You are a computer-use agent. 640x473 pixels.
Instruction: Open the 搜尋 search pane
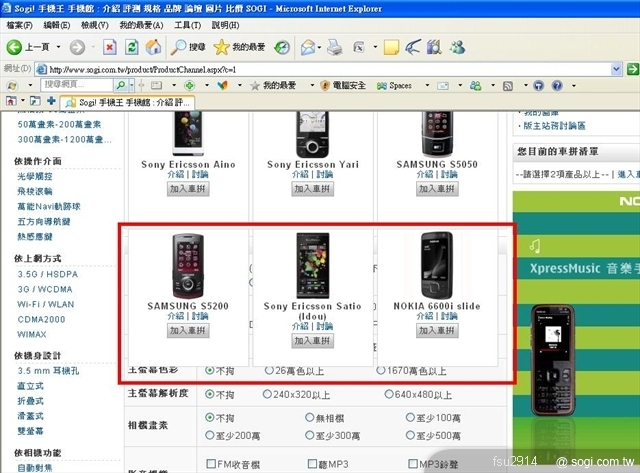point(188,47)
